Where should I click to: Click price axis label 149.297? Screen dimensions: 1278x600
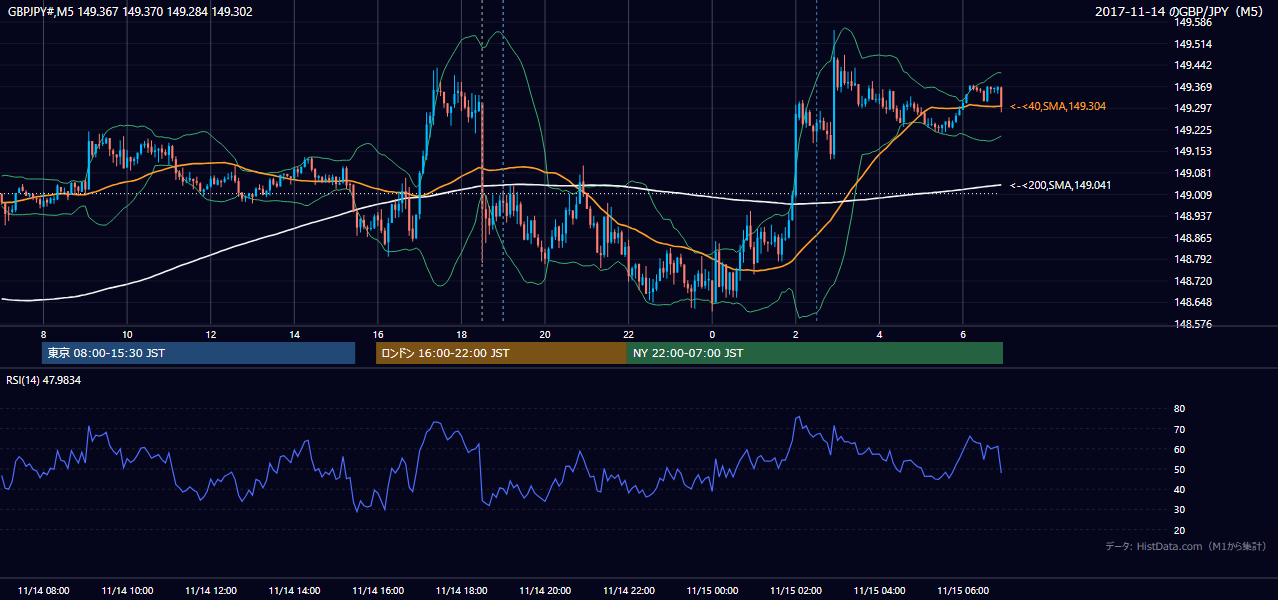click(1193, 108)
